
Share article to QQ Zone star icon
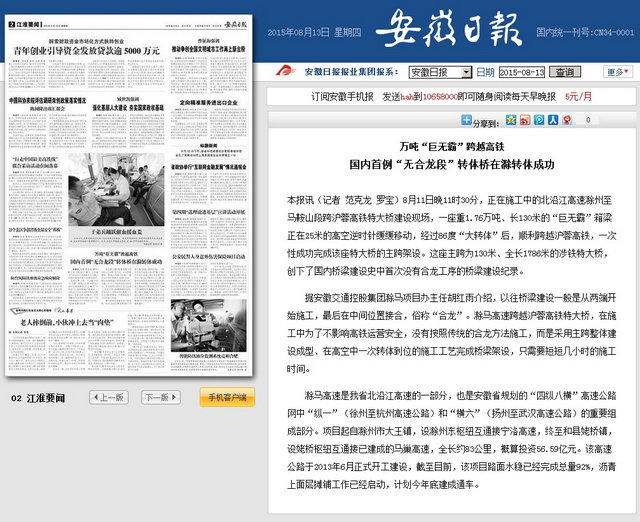(512, 123)
